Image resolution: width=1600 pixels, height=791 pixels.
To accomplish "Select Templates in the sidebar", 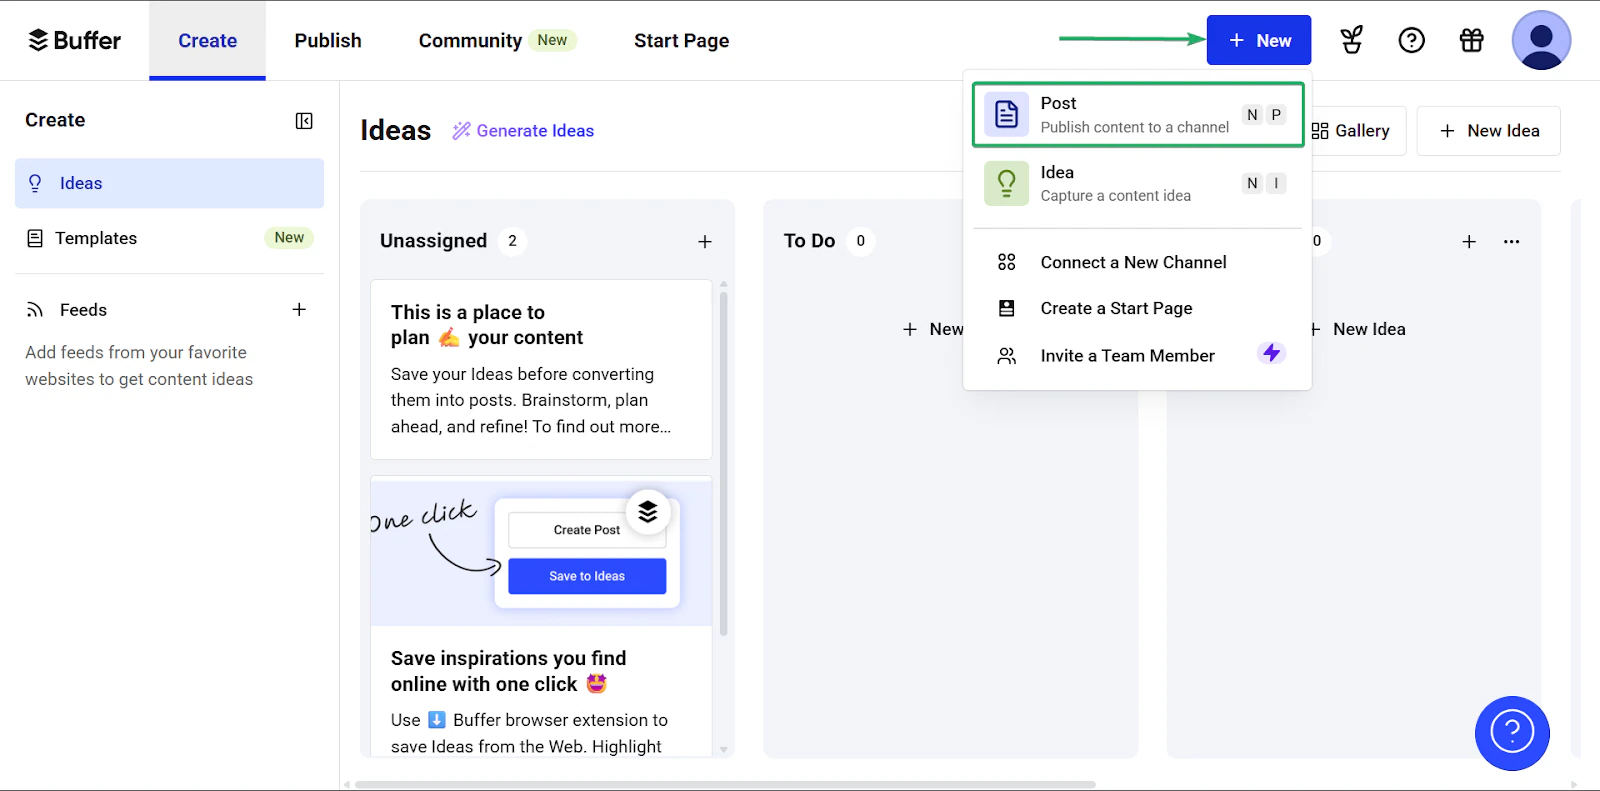I will click(x=169, y=238).
